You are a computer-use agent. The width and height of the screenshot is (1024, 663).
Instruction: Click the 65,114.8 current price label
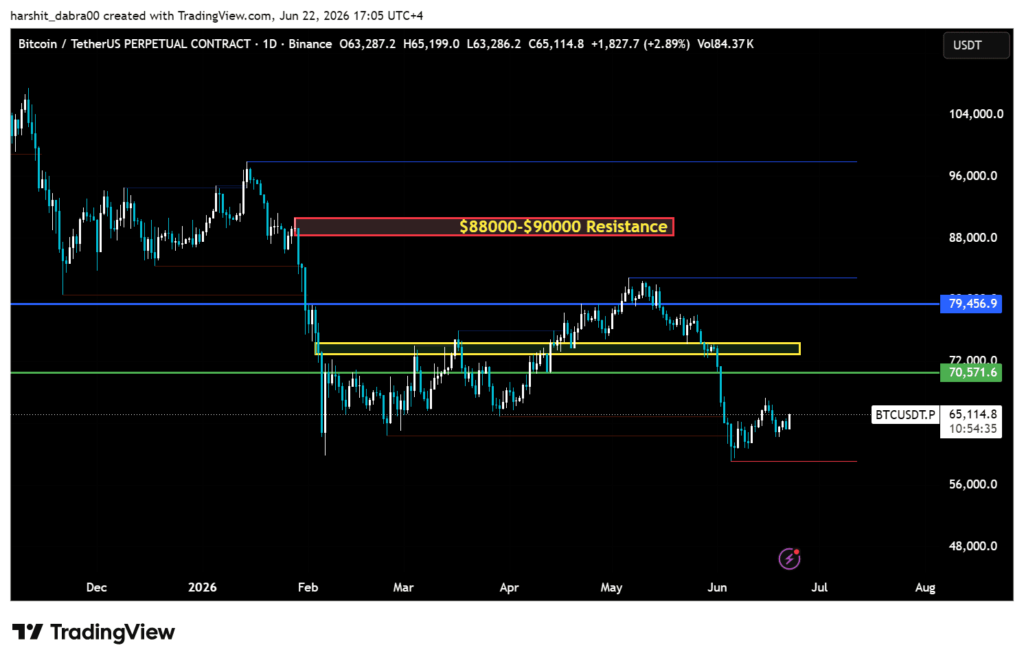972,414
